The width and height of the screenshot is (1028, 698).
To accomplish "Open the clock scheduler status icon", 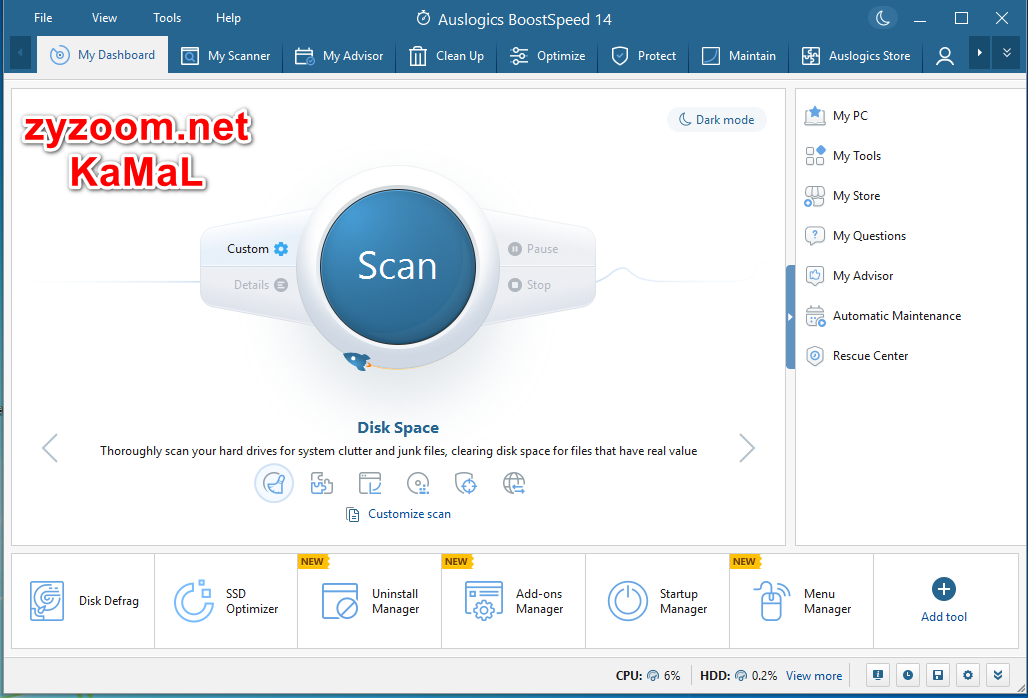I will [x=907, y=675].
